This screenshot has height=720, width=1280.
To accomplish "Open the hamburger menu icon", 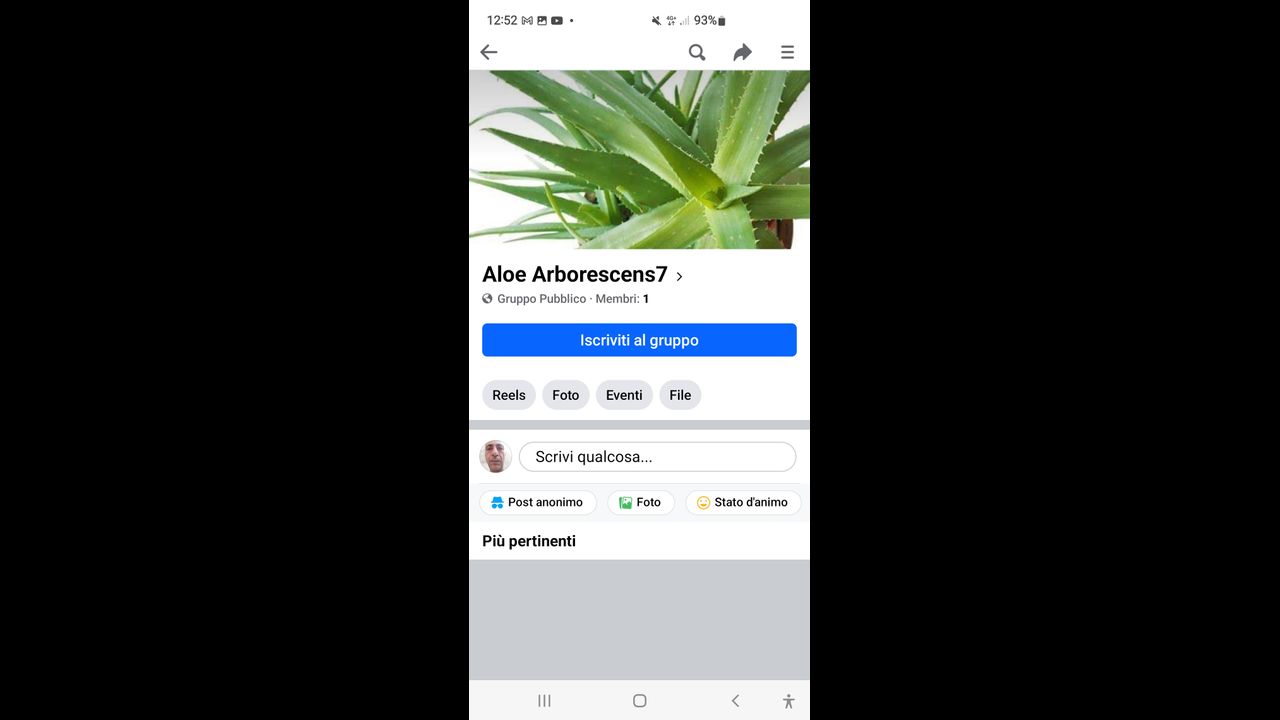I will point(788,52).
